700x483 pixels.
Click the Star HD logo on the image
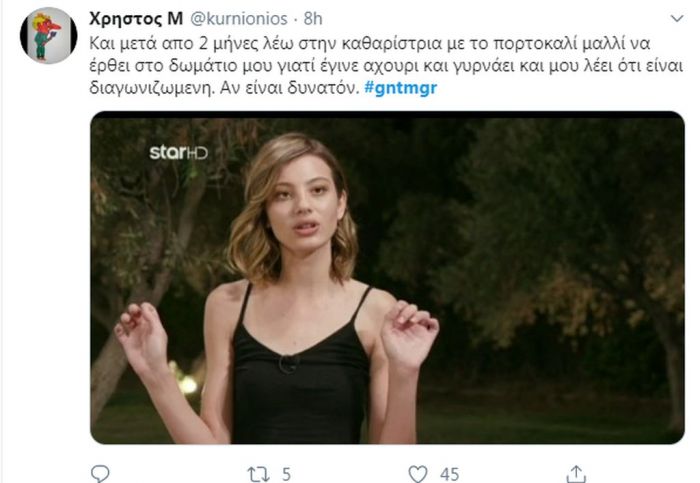click(x=179, y=153)
